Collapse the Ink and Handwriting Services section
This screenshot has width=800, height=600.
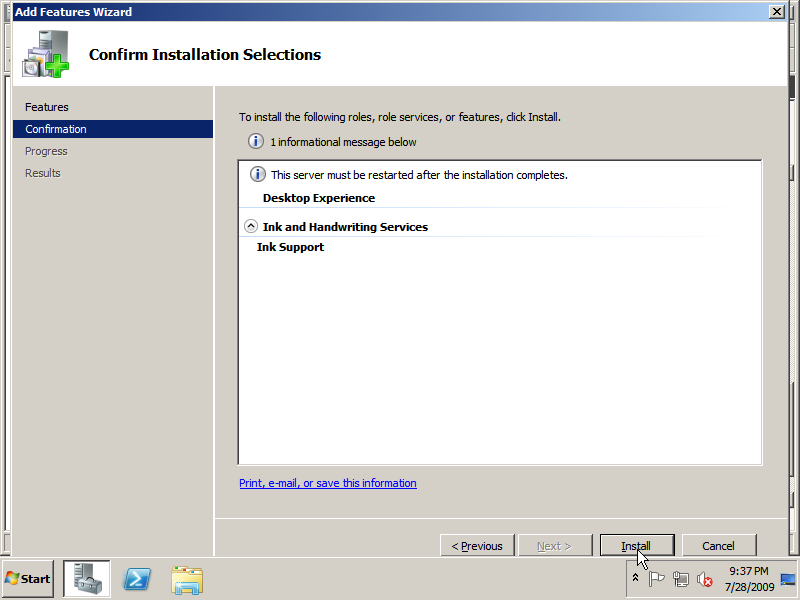251,227
